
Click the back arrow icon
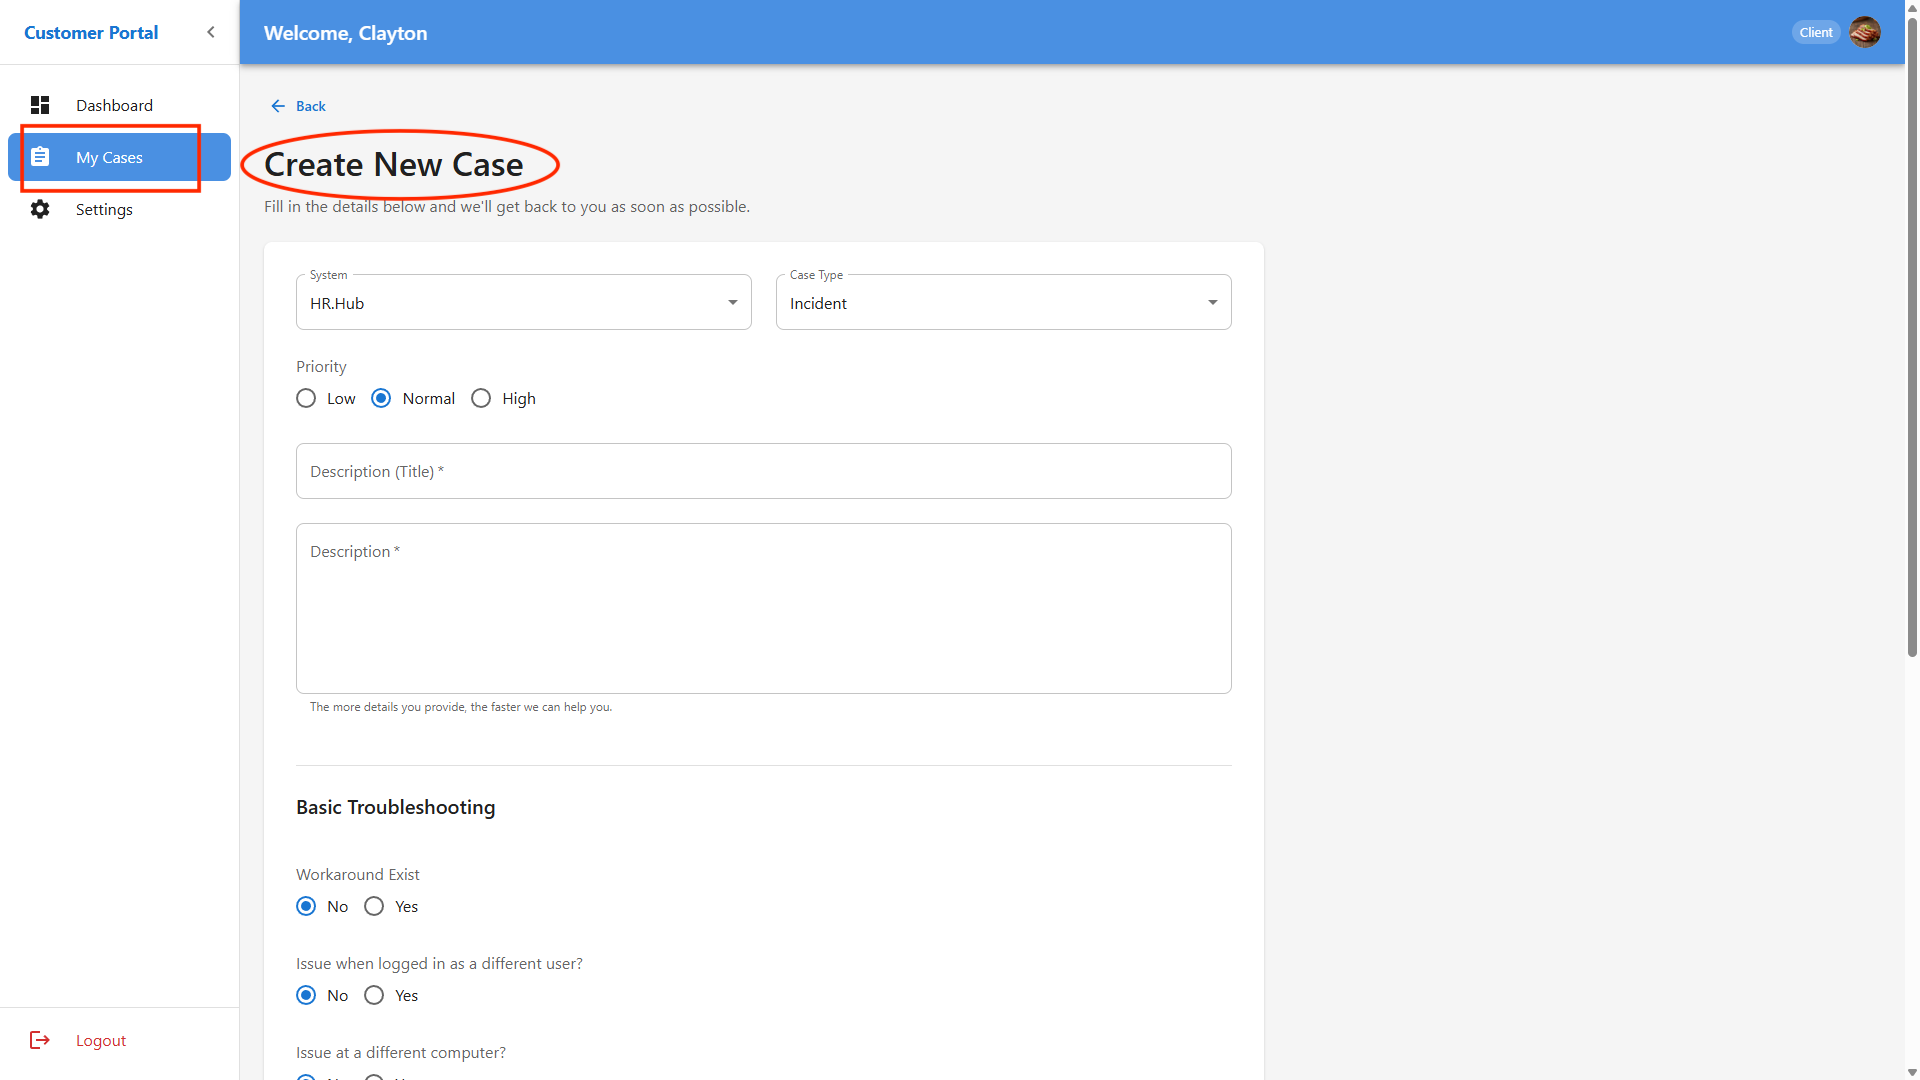[278, 106]
